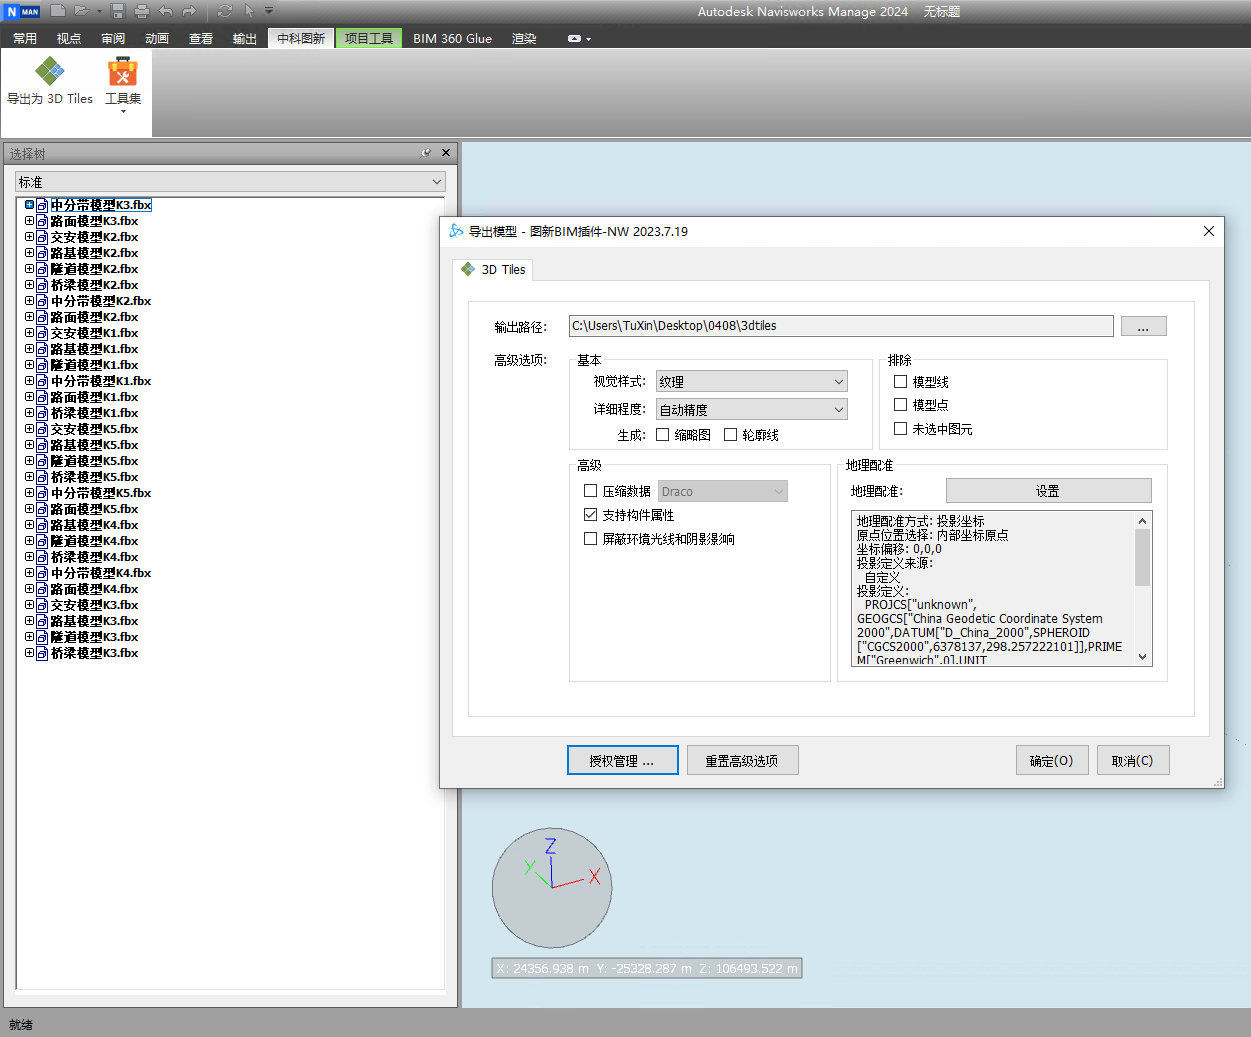Image resolution: width=1251 pixels, height=1037 pixels.
Task: Click the 工具集 toolbox icon
Action: (123, 71)
